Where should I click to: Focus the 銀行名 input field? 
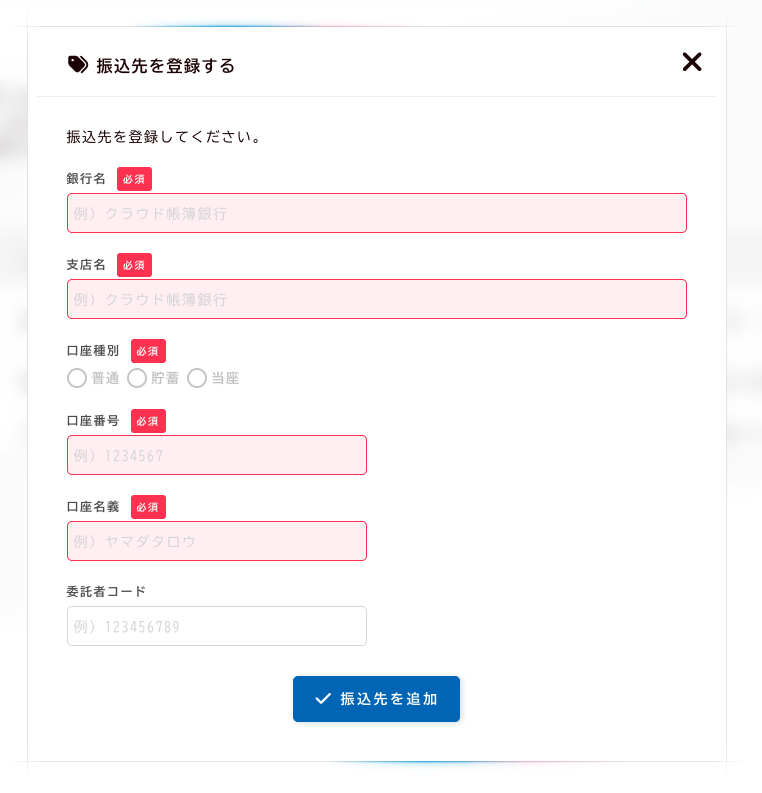tap(376, 213)
